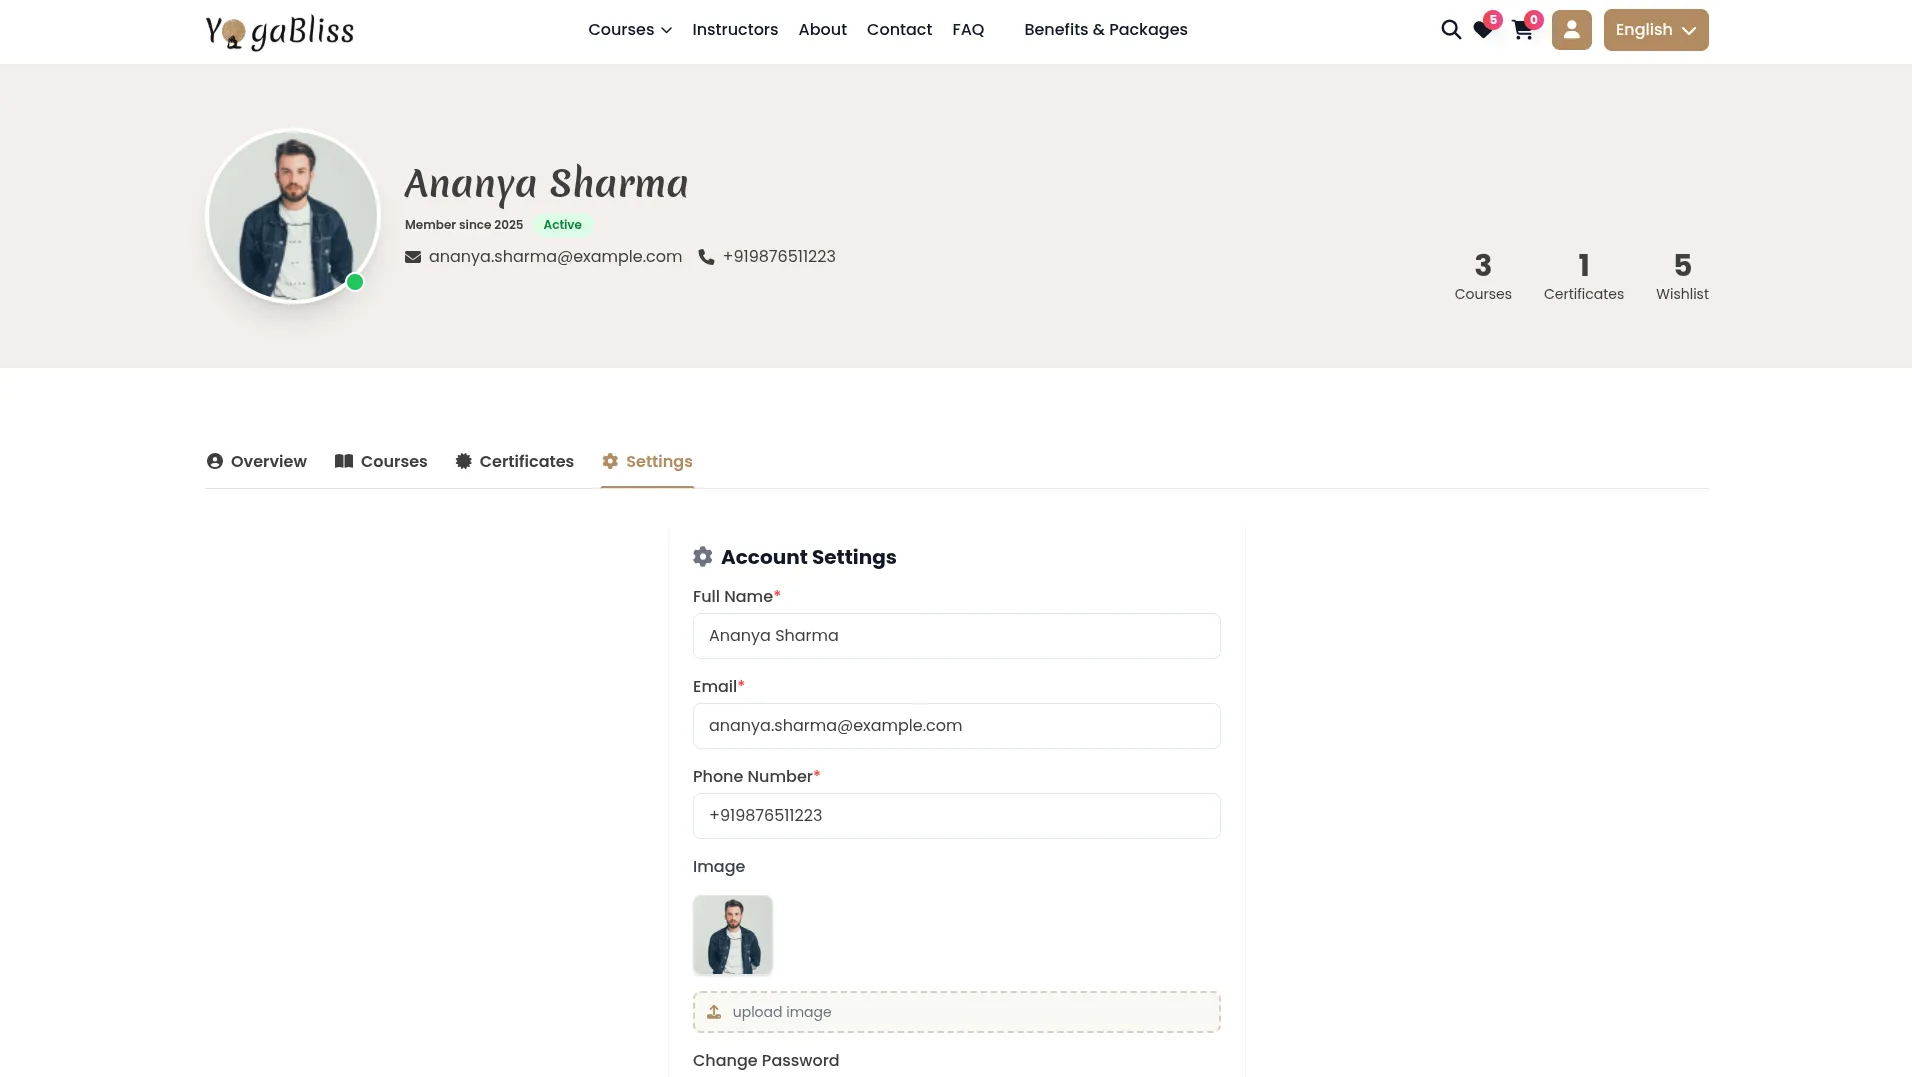Screen dimensions: 1912x1077
Task: Open the wishlist heart icon
Action: click(x=1483, y=30)
